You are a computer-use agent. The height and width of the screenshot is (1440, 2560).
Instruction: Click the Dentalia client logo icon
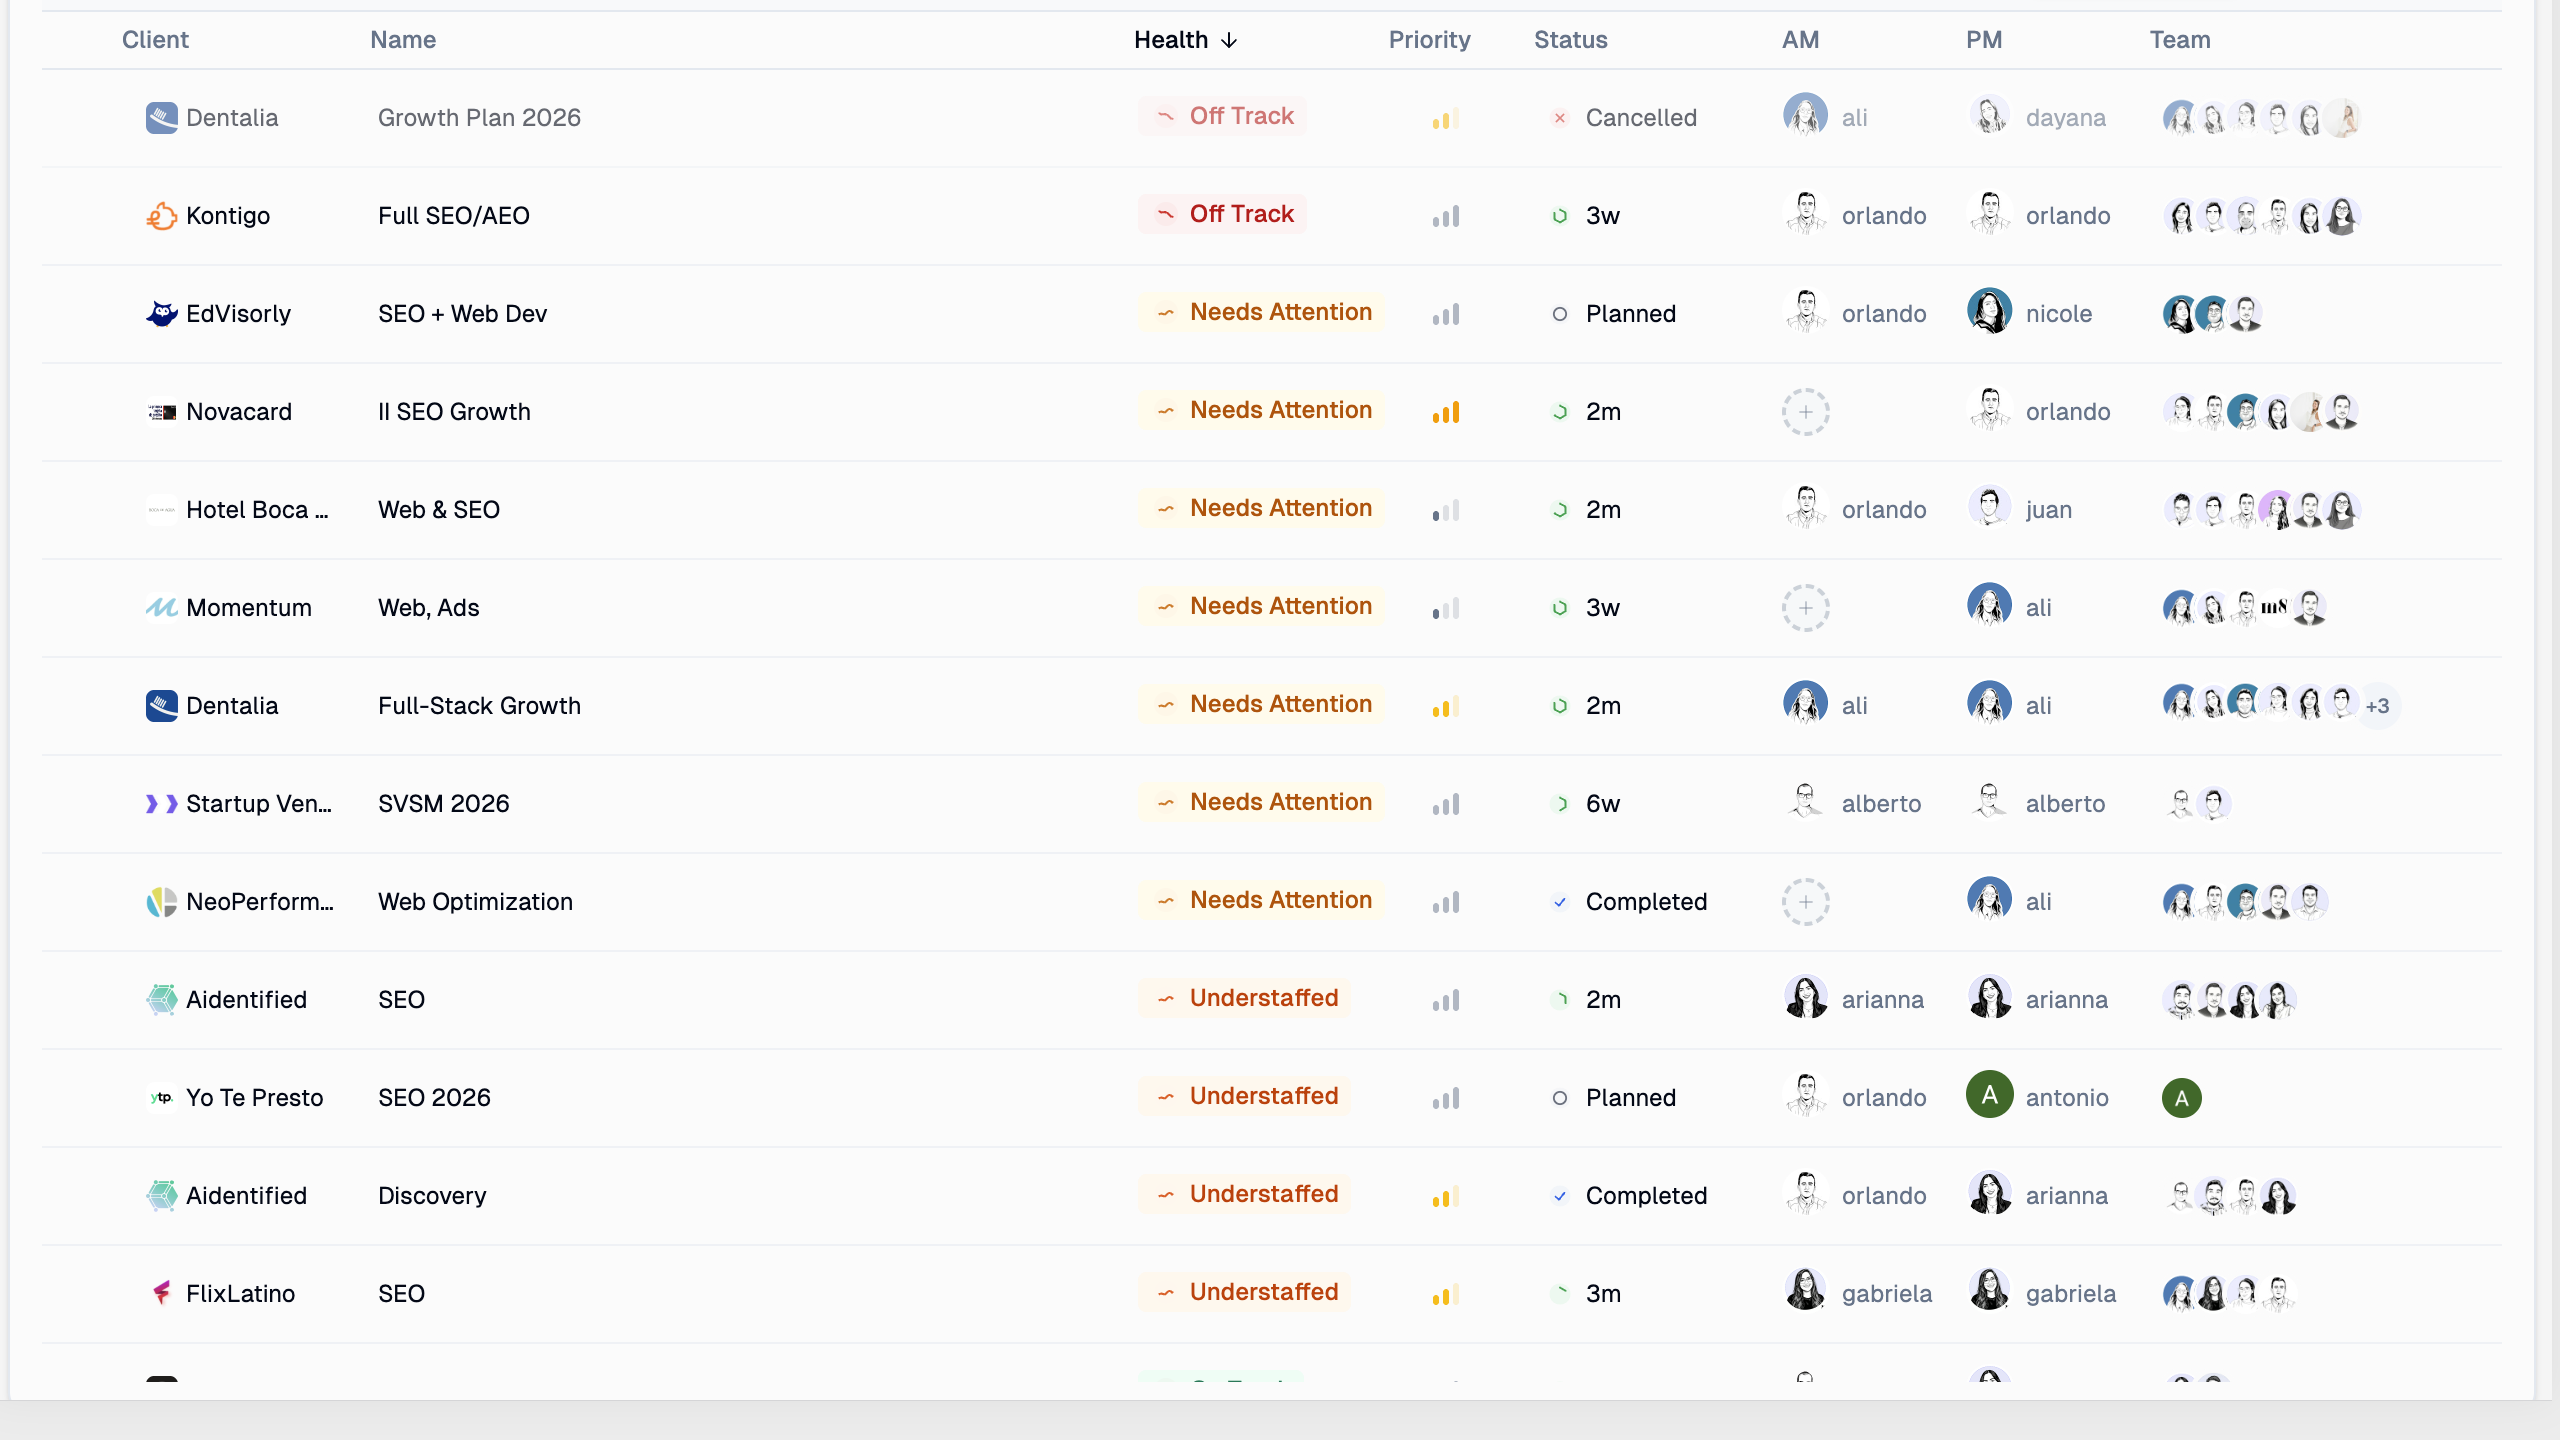tap(161, 117)
